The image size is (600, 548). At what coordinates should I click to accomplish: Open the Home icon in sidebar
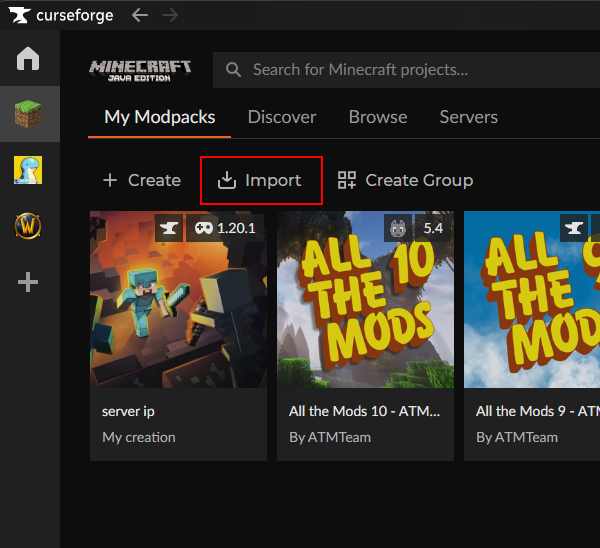tap(28, 59)
